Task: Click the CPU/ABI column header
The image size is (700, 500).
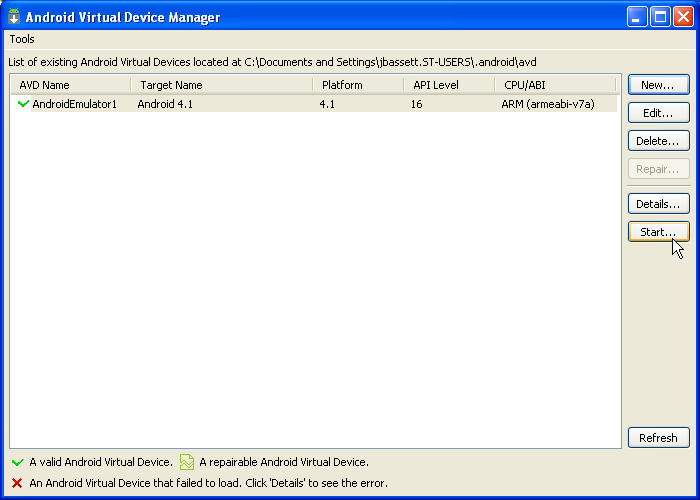Action: coord(555,85)
